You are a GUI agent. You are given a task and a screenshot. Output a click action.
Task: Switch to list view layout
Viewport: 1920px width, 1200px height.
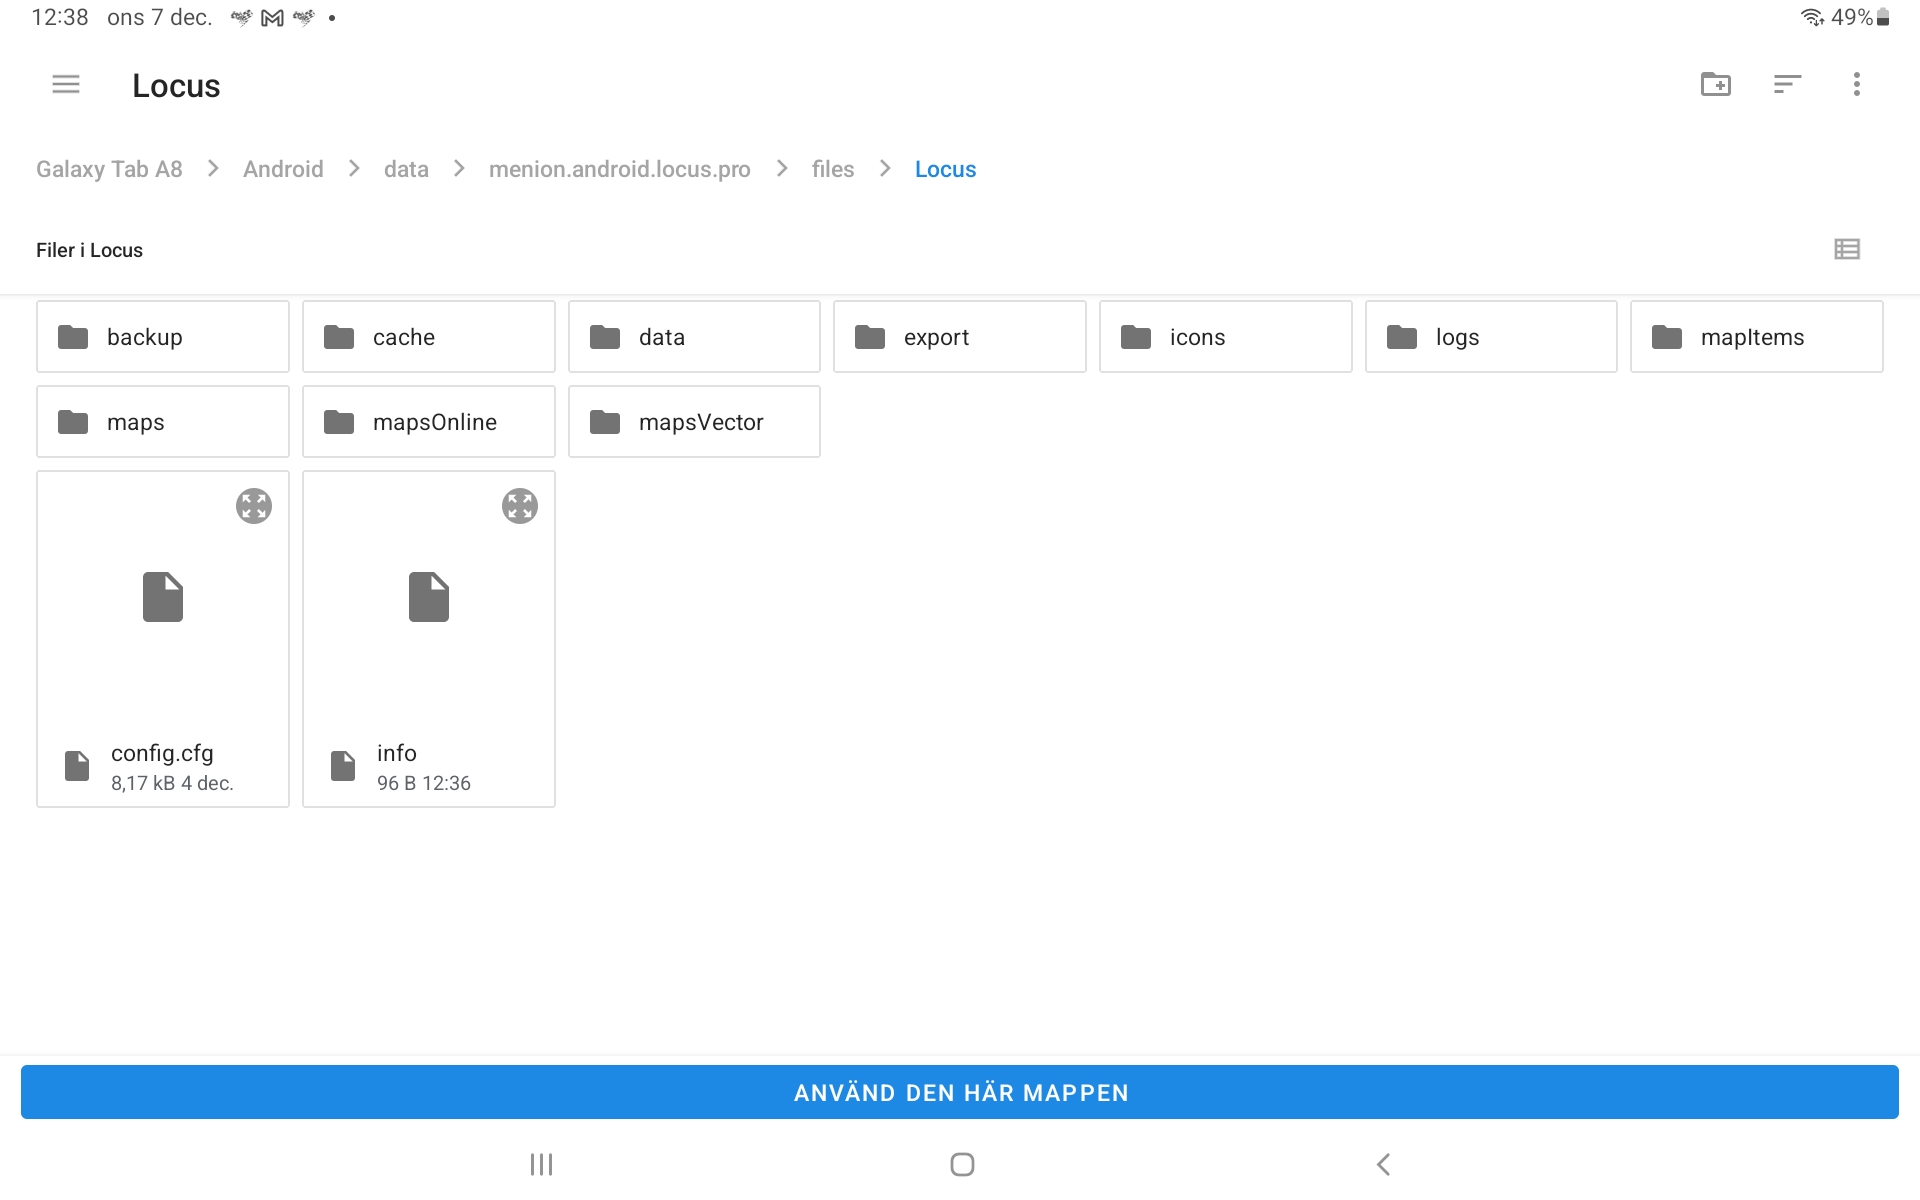coord(1847,250)
